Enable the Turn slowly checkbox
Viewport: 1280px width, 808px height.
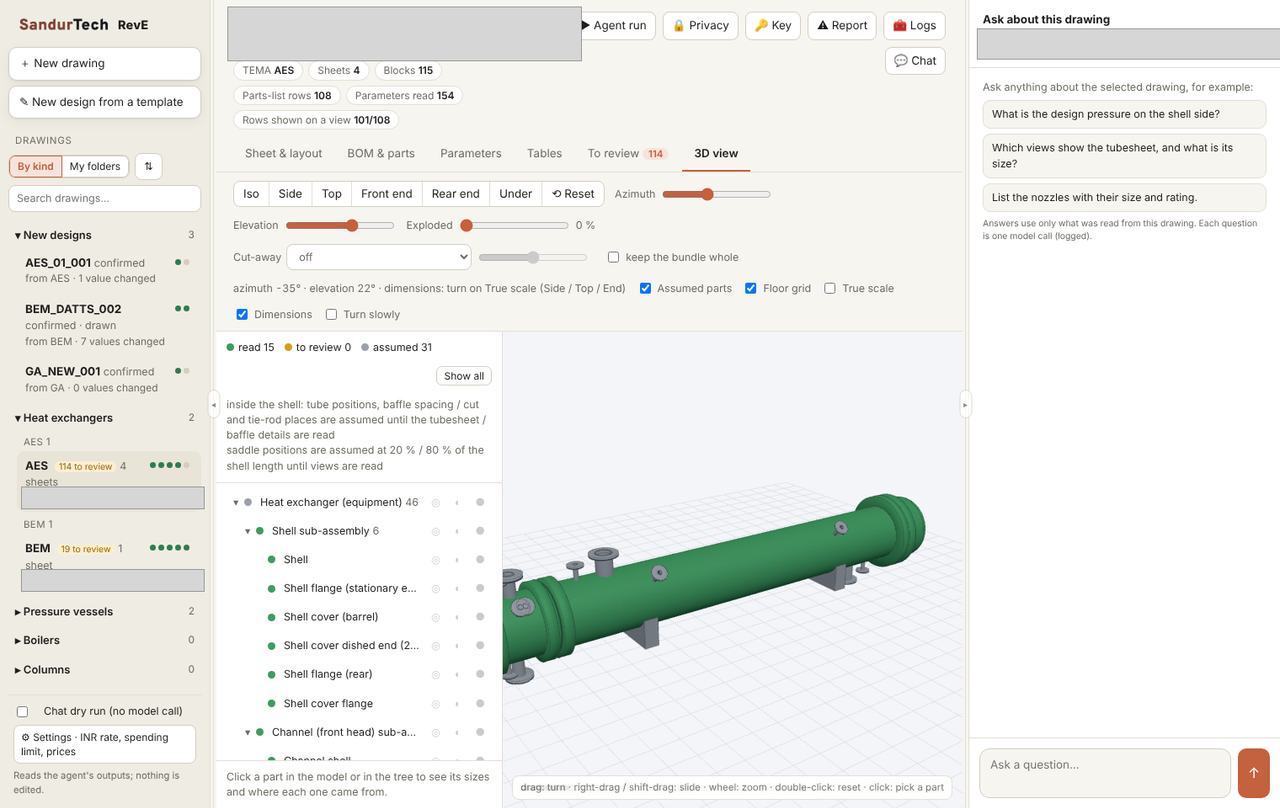click(332, 314)
